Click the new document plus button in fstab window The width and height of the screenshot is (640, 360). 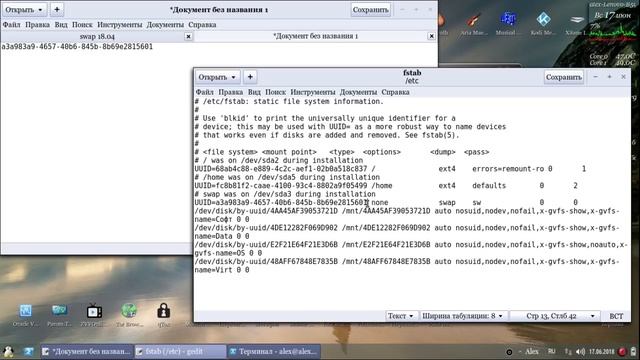click(250, 77)
